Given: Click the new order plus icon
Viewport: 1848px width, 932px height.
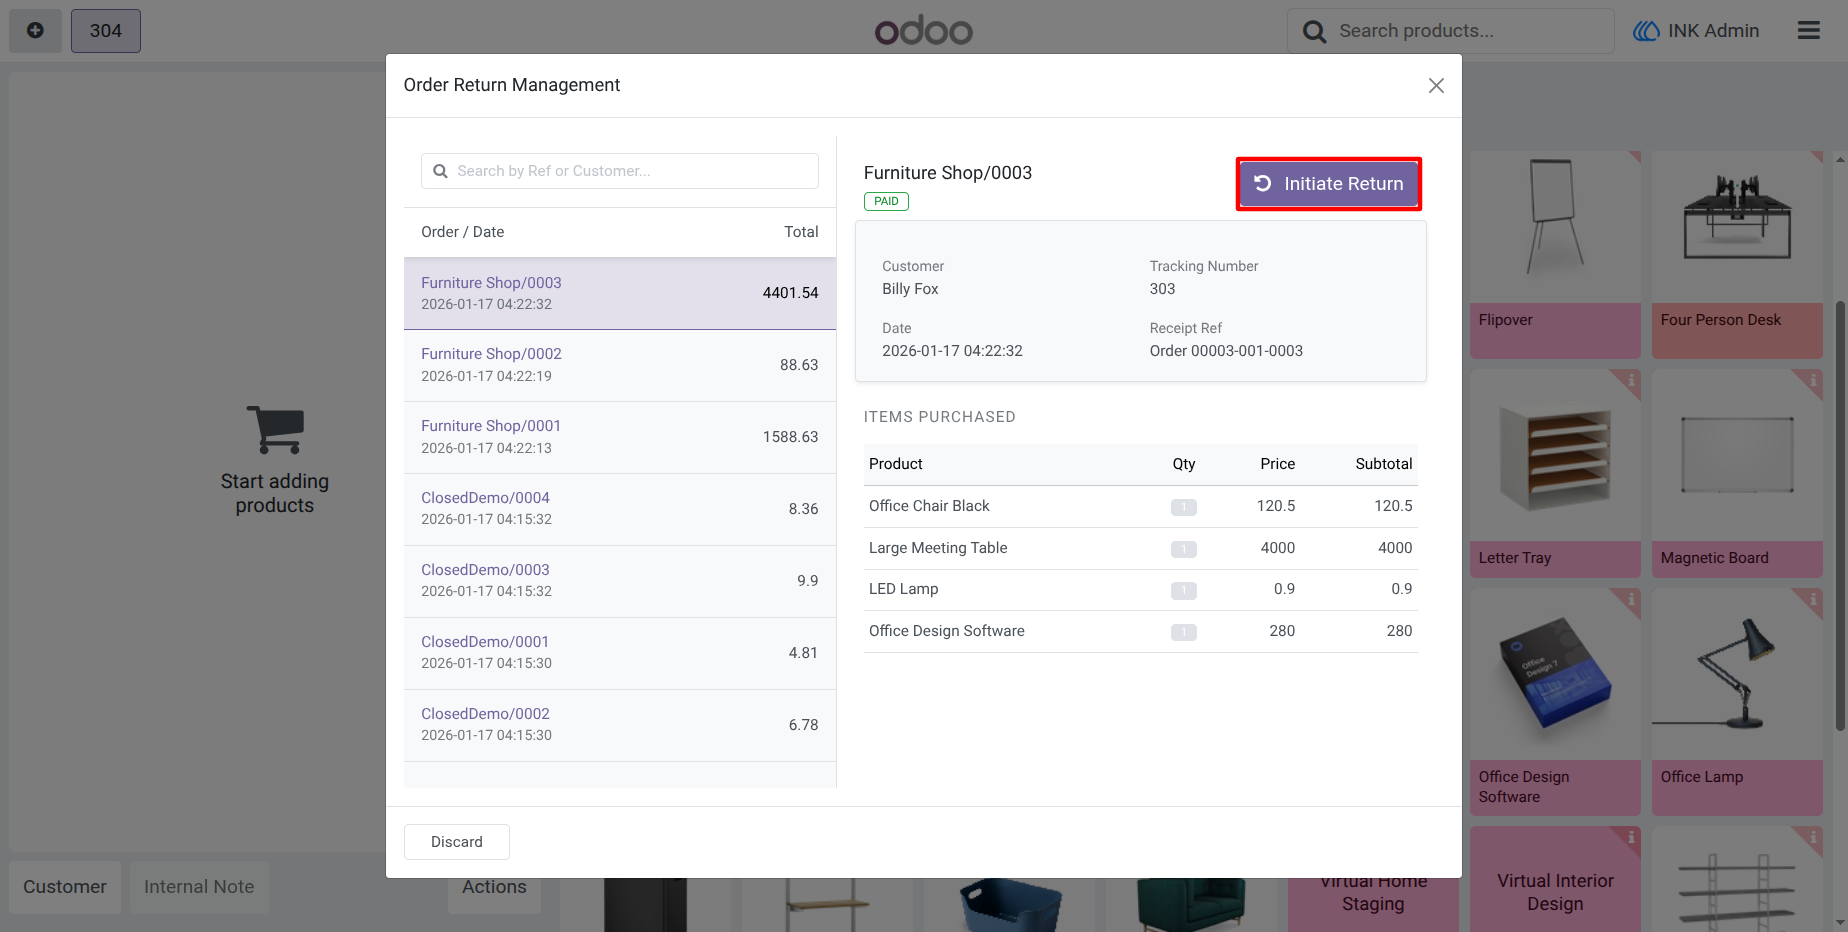Looking at the screenshot, I should click(35, 31).
